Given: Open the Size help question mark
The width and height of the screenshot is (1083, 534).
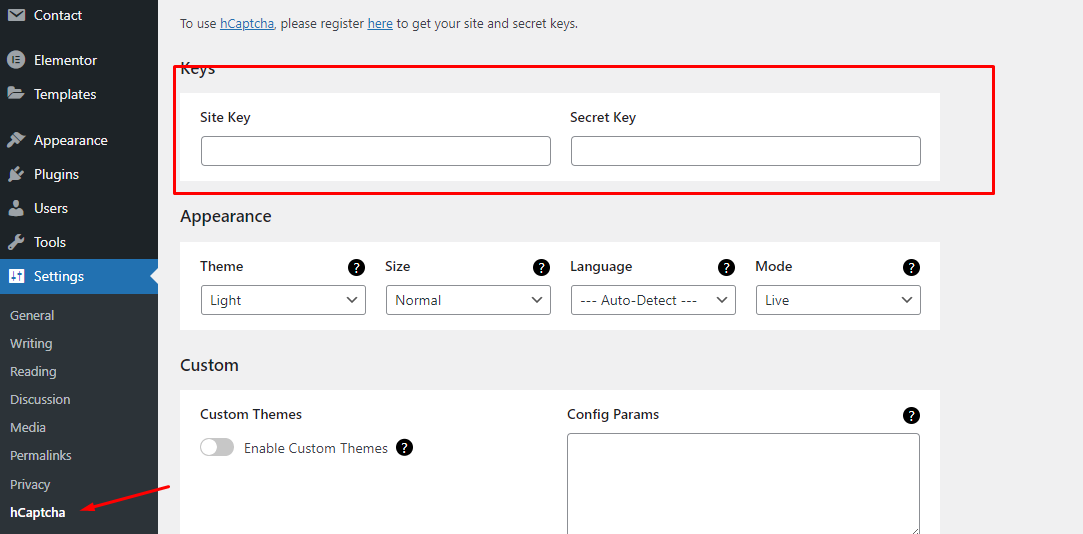Looking at the screenshot, I should [542, 267].
